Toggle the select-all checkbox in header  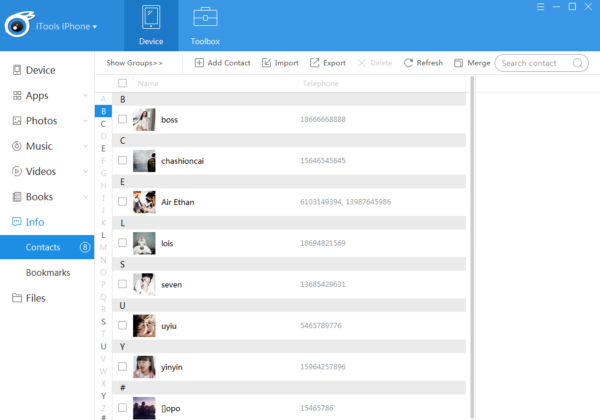[x=122, y=84]
